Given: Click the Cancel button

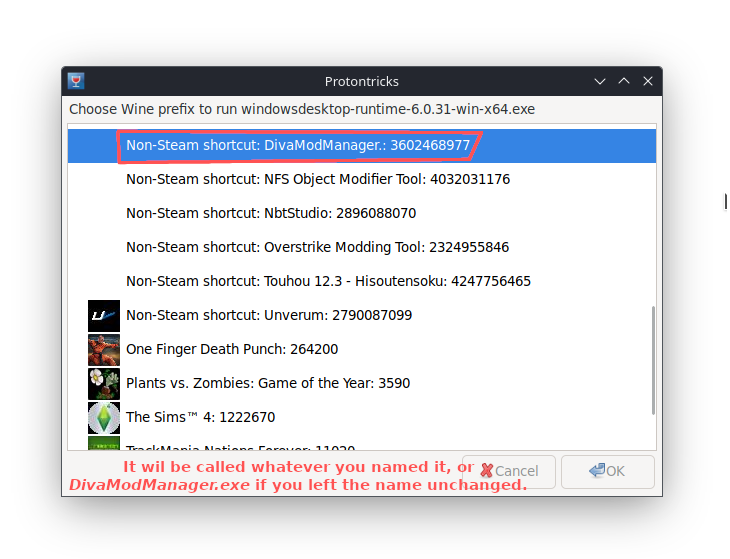Looking at the screenshot, I should coord(509,471).
